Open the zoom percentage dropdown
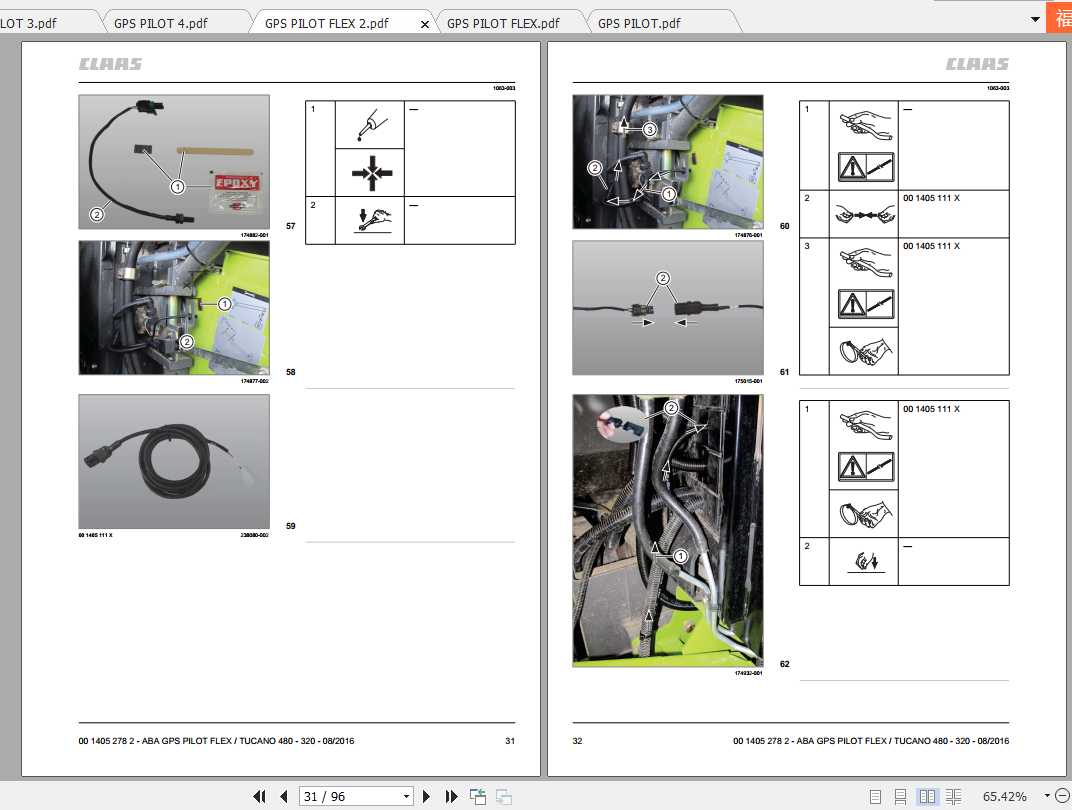This screenshot has height=810, width=1072. point(1047,796)
